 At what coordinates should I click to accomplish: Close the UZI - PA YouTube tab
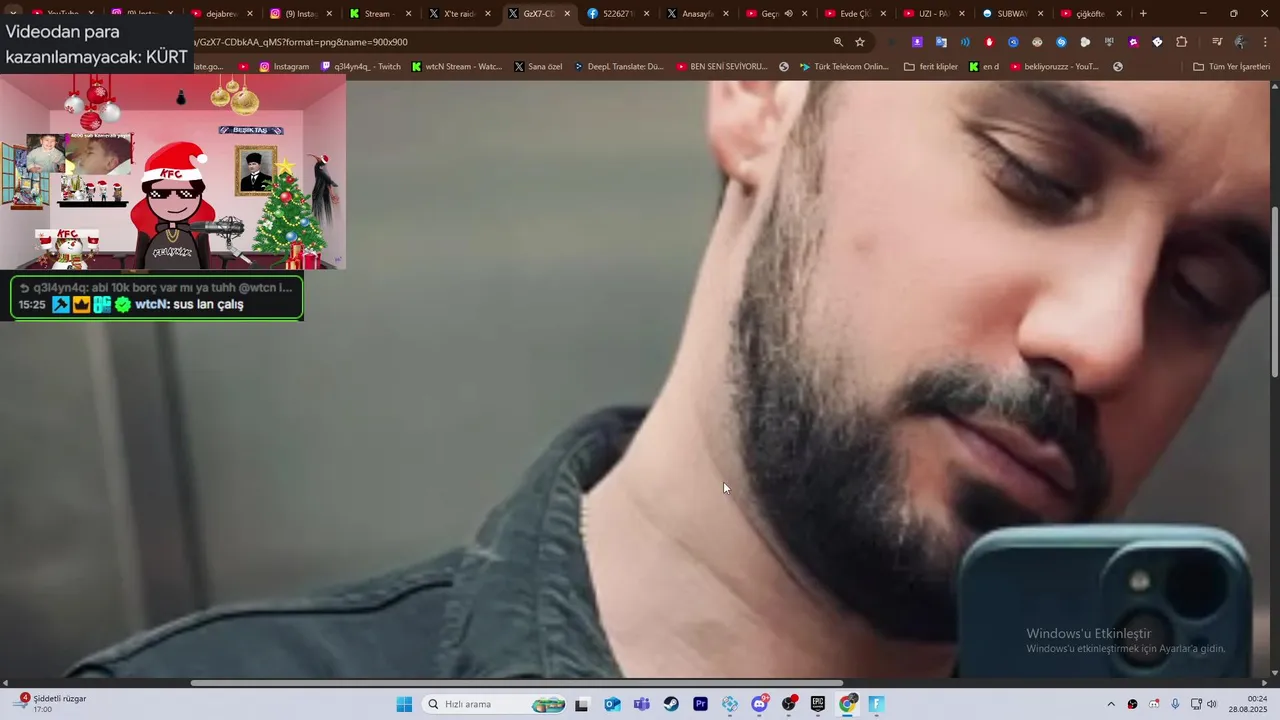962,14
